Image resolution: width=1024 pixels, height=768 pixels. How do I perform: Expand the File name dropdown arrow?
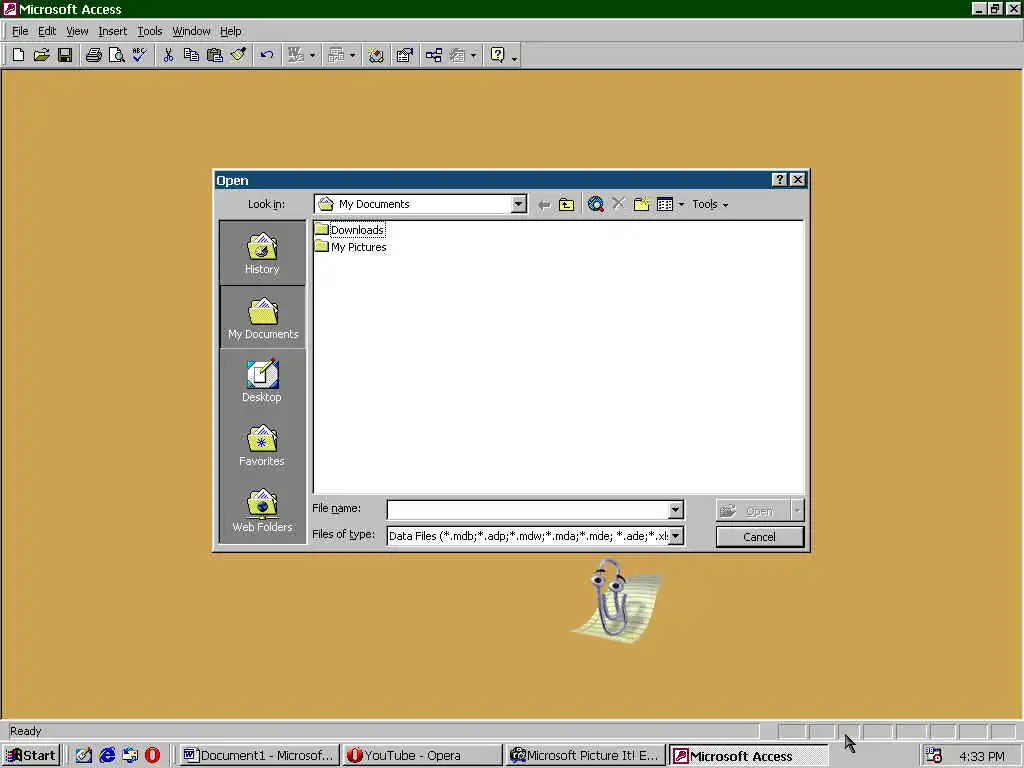pyautogui.click(x=675, y=509)
